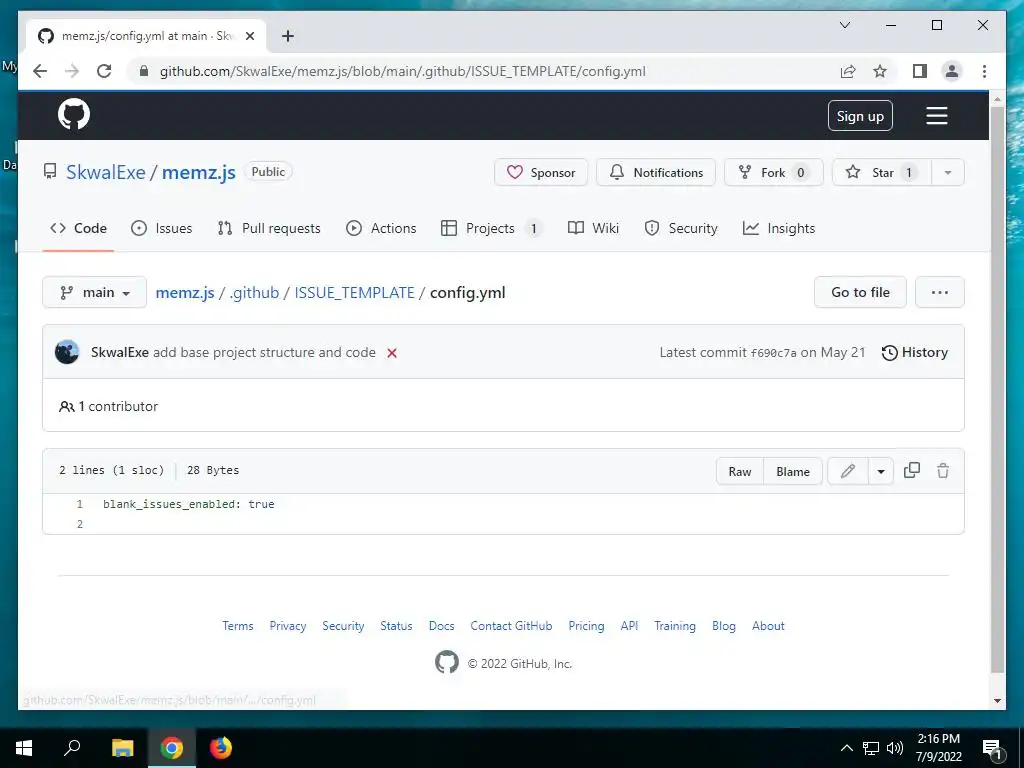The image size is (1024, 768).
Task: Open the SkwalExe owner link
Action: [106, 172]
